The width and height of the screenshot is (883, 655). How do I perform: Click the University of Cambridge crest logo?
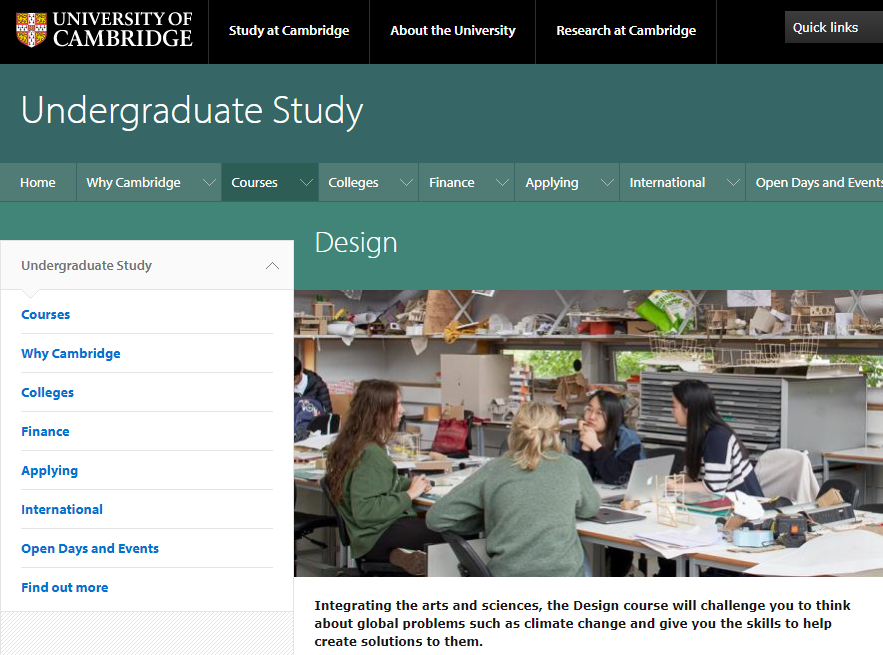(31, 30)
